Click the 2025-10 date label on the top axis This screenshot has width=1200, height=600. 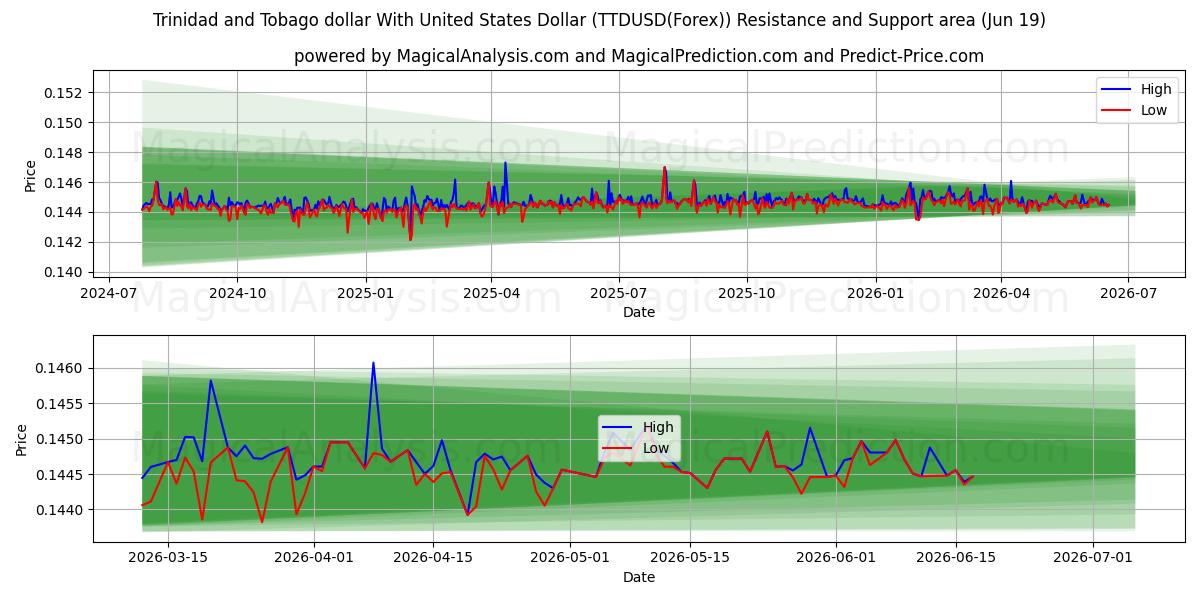(747, 294)
